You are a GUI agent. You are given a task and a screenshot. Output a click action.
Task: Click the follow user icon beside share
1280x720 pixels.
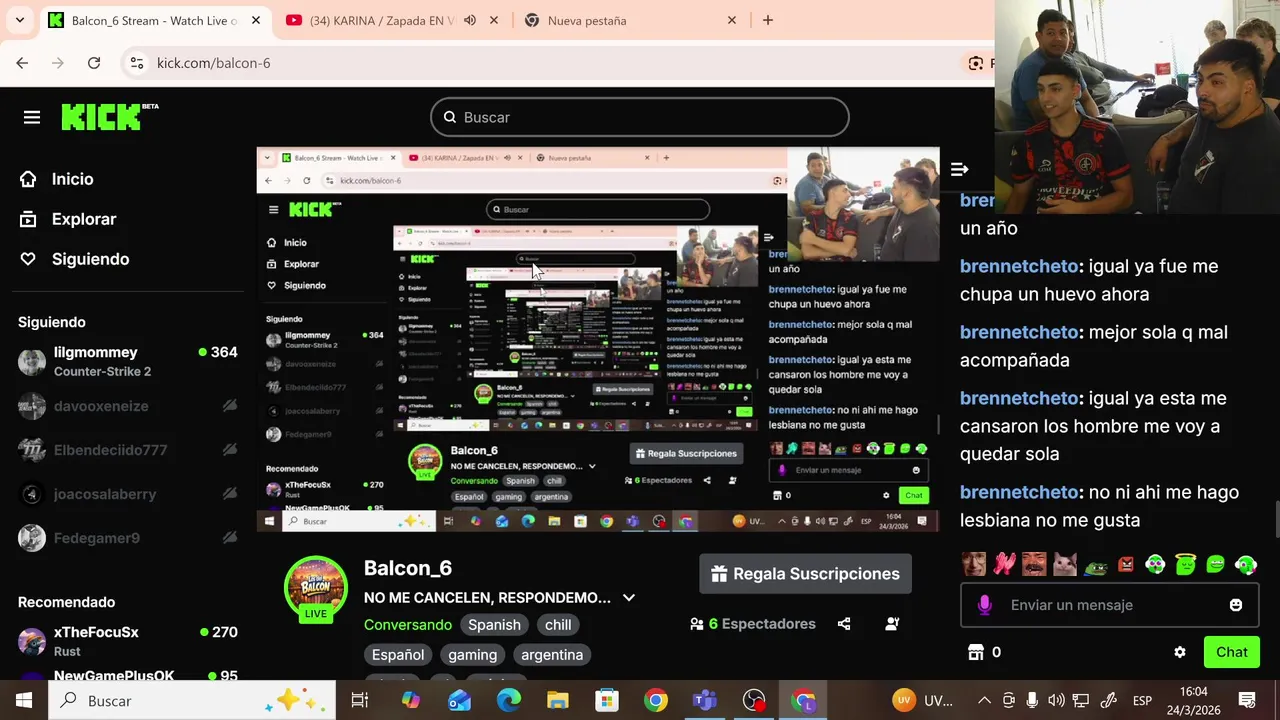pos(892,624)
